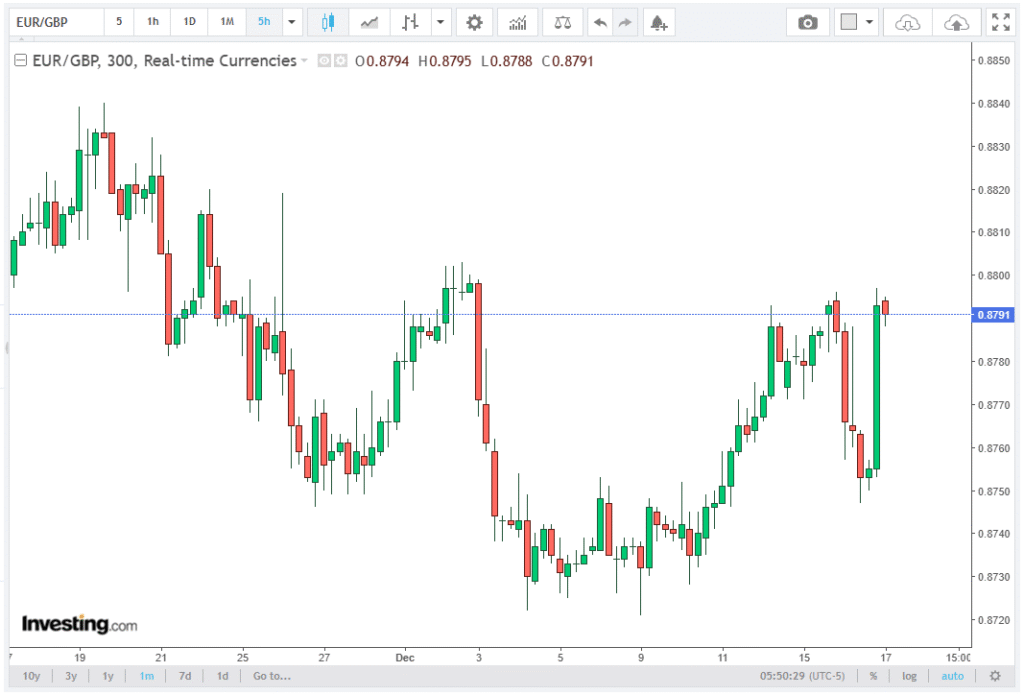
Task: Enter fullscreen chart mode
Action: click(999, 22)
